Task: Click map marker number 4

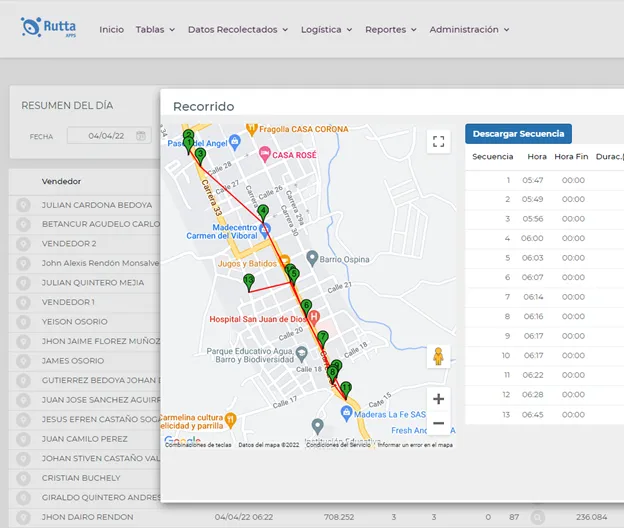Action: (x=263, y=213)
